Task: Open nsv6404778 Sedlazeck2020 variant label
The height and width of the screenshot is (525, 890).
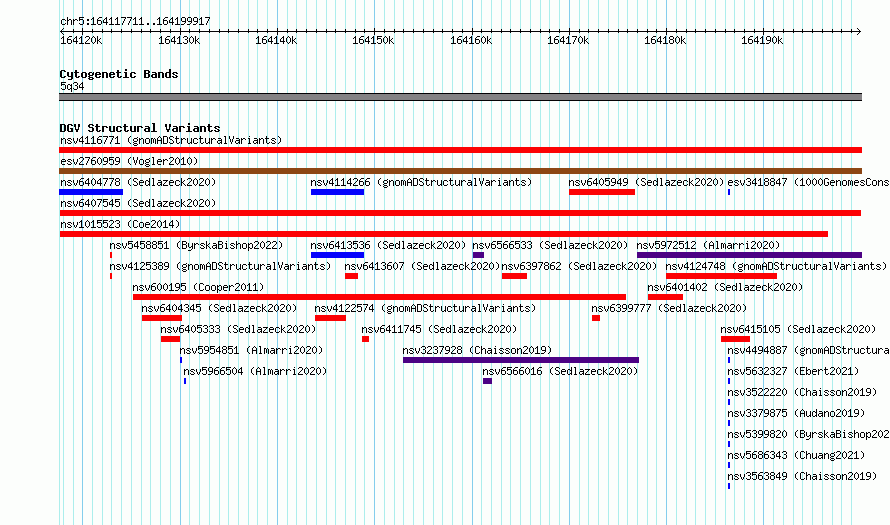Action: pyautogui.click(x=138, y=182)
